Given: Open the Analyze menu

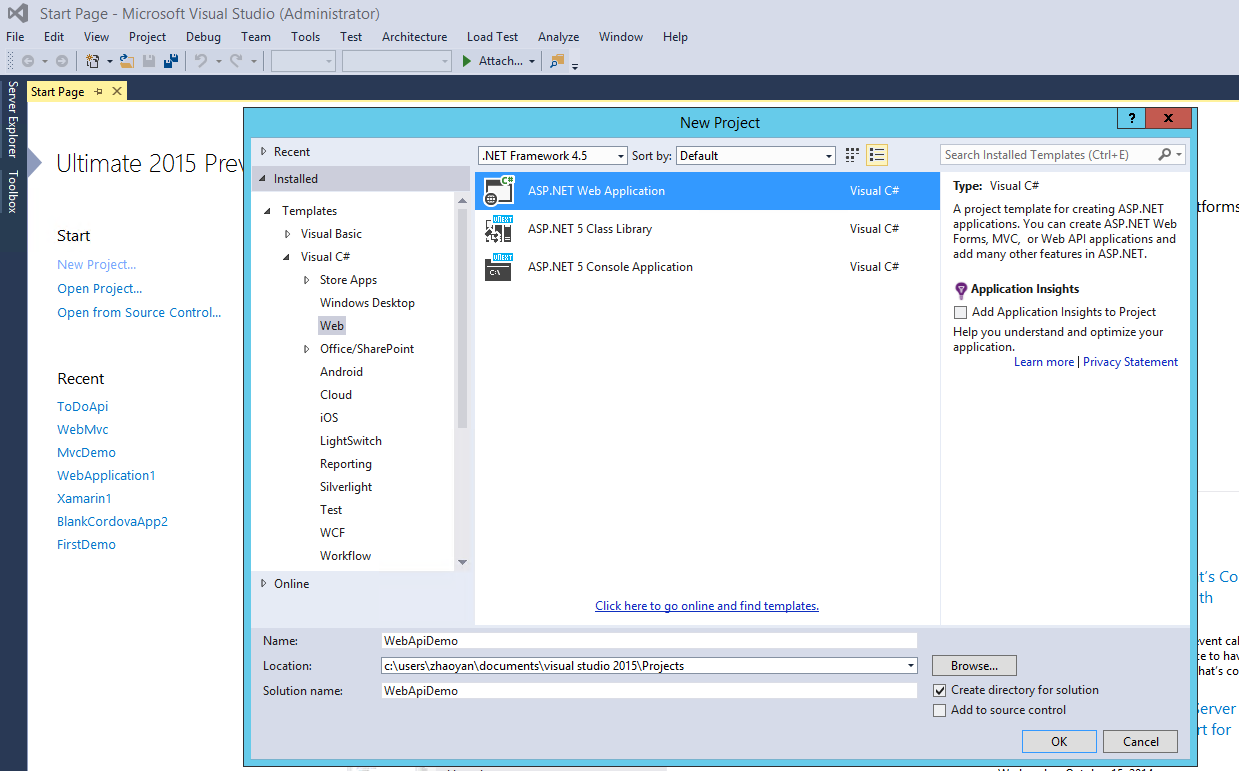Looking at the screenshot, I should click(559, 37).
